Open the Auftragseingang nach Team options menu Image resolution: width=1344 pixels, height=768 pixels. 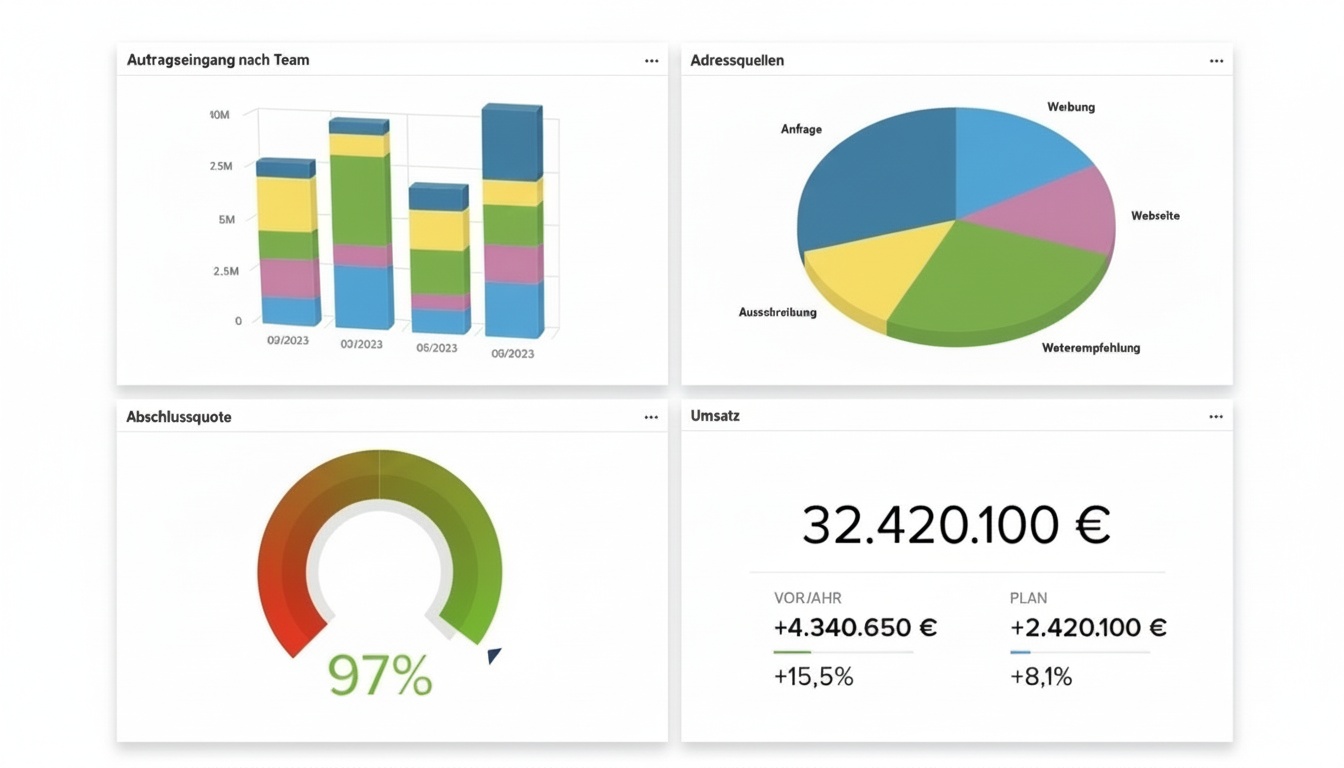tap(651, 60)
